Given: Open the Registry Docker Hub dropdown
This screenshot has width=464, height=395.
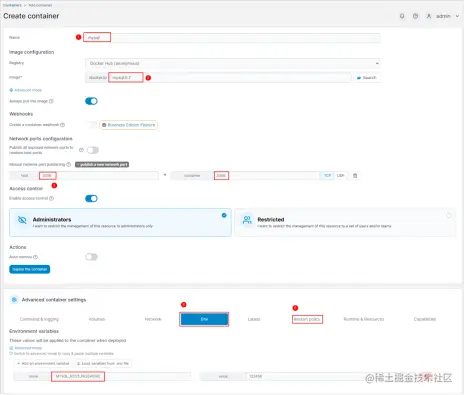Looking at the screenshot, I should pyautogui.click(x=233, y=63).
